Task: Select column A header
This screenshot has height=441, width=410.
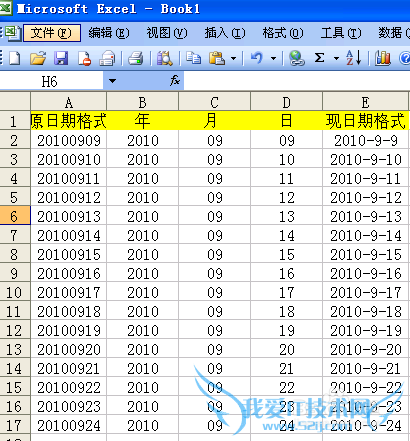Action: click(69, 102)
